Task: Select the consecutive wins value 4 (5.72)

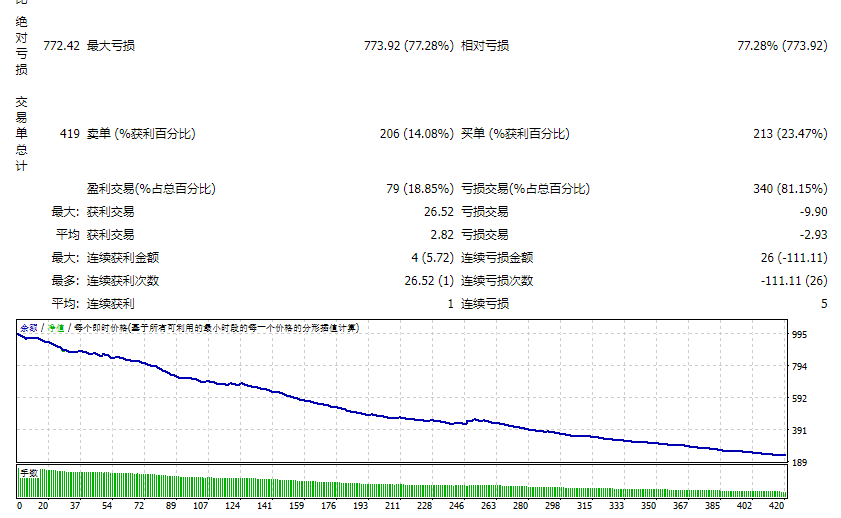Action: coord(432,258)
